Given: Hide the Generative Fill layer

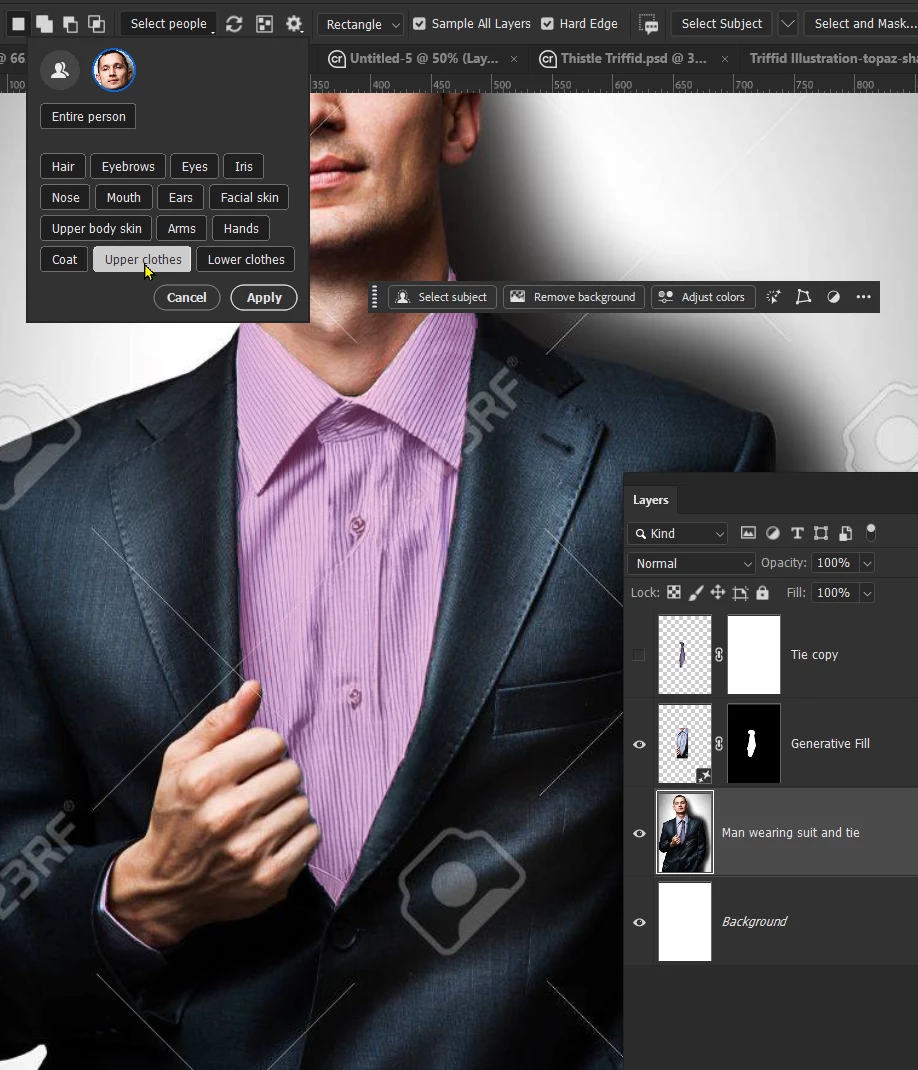Looking at the screenshot, I should (640, 744).
